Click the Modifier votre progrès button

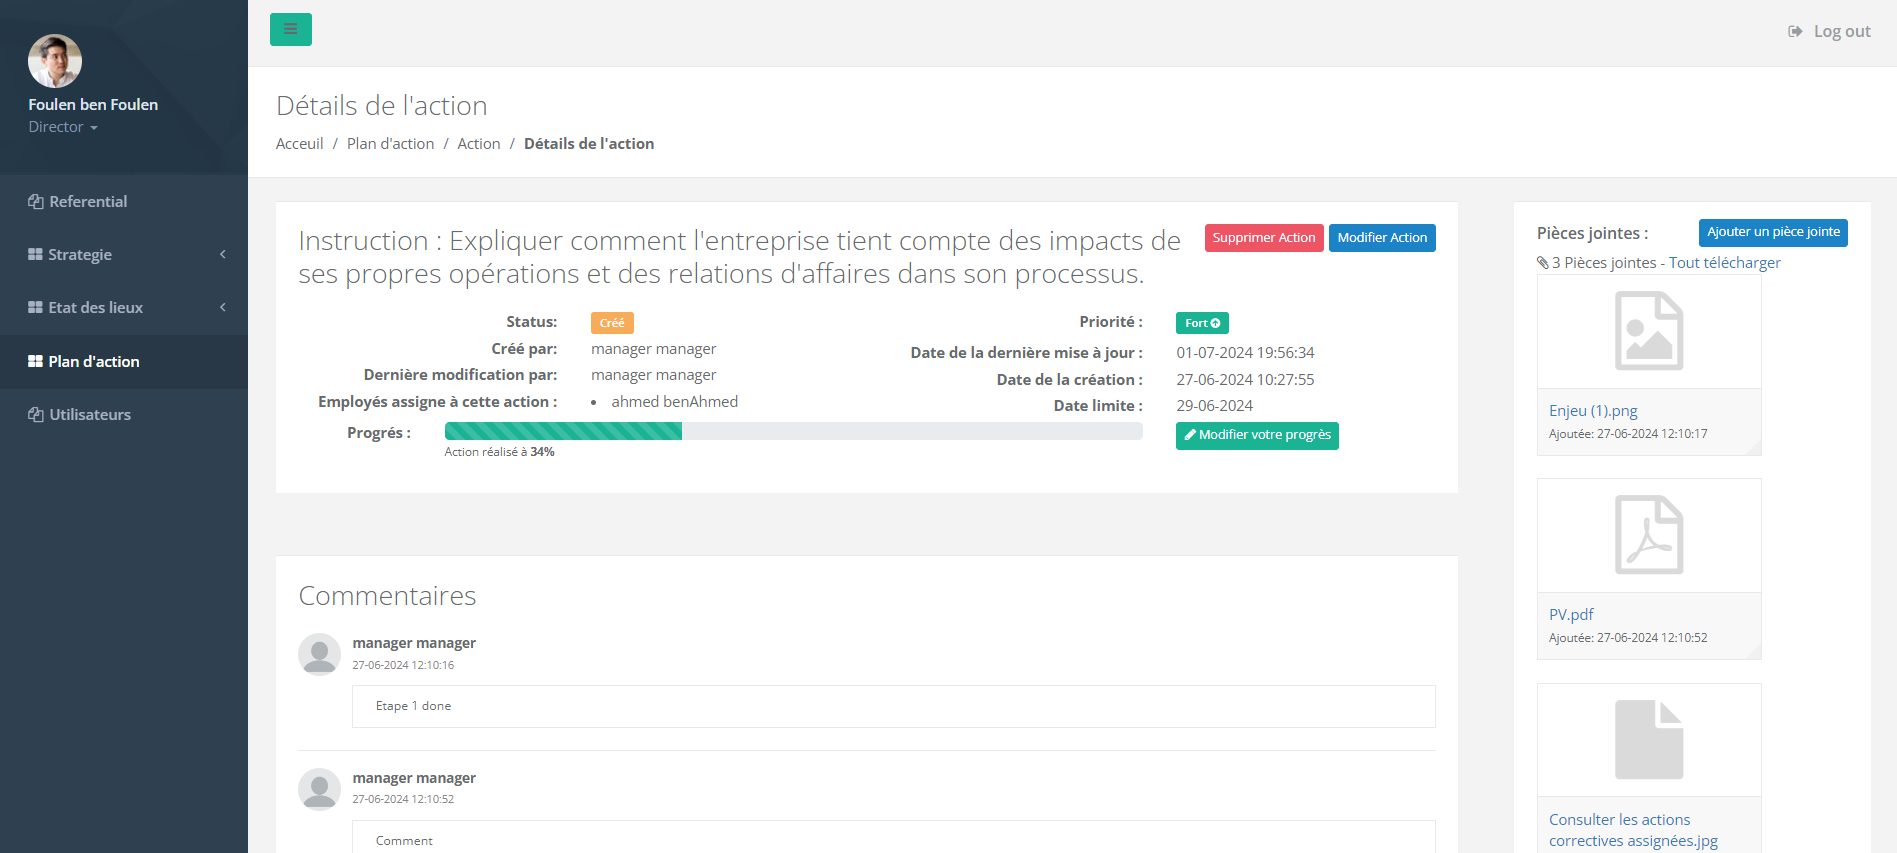(x=1256, y=435)
